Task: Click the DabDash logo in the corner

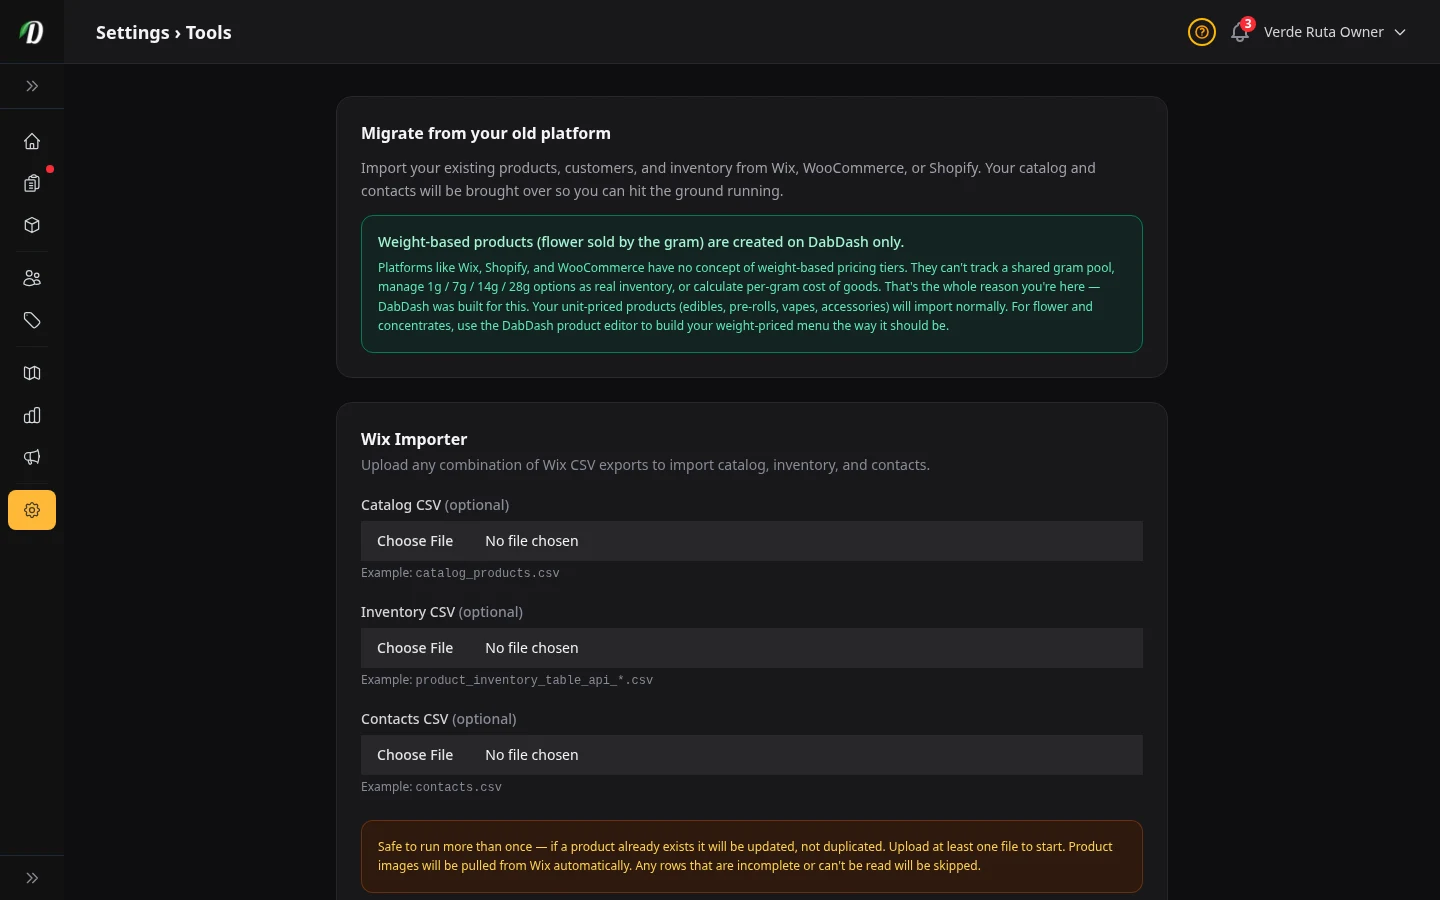Action: [31, 31]
